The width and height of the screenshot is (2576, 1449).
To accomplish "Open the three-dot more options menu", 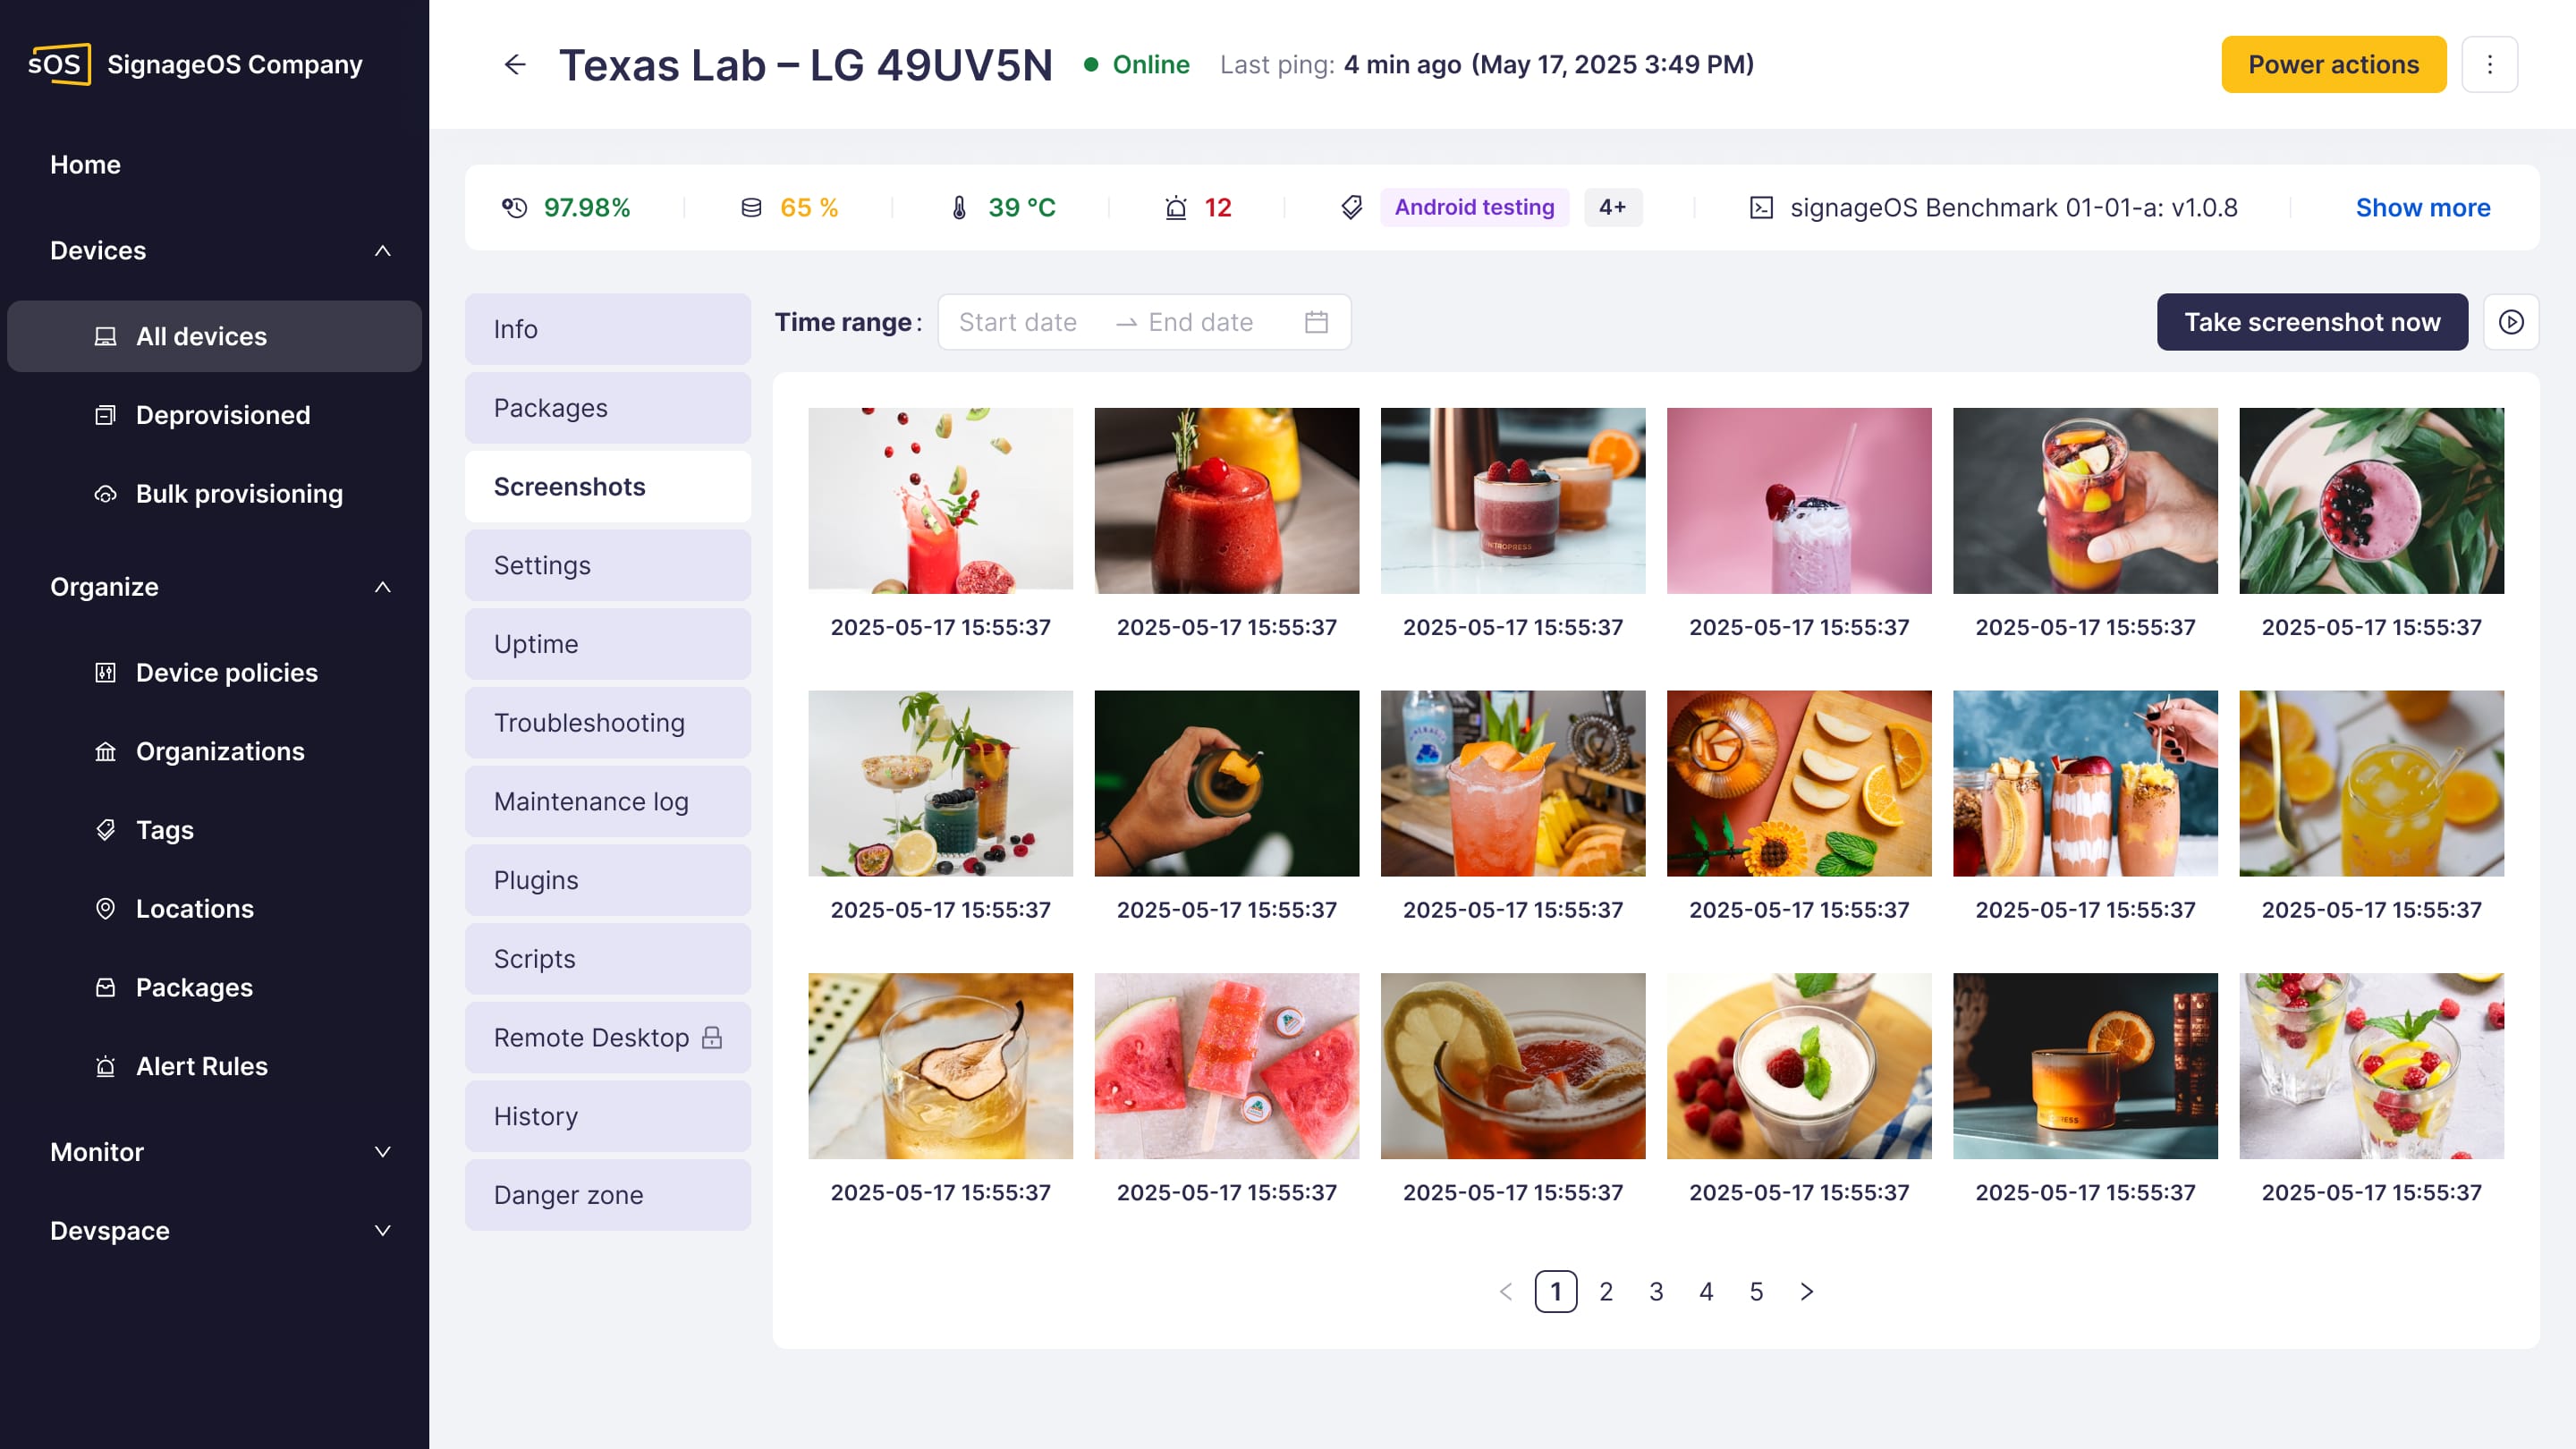I will click(2489, 65).
